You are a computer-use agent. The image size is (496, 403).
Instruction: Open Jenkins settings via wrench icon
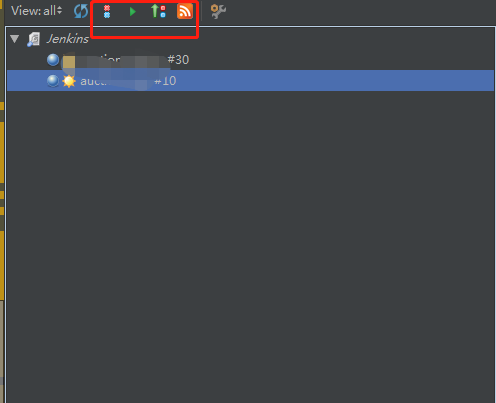coord(218,11)
